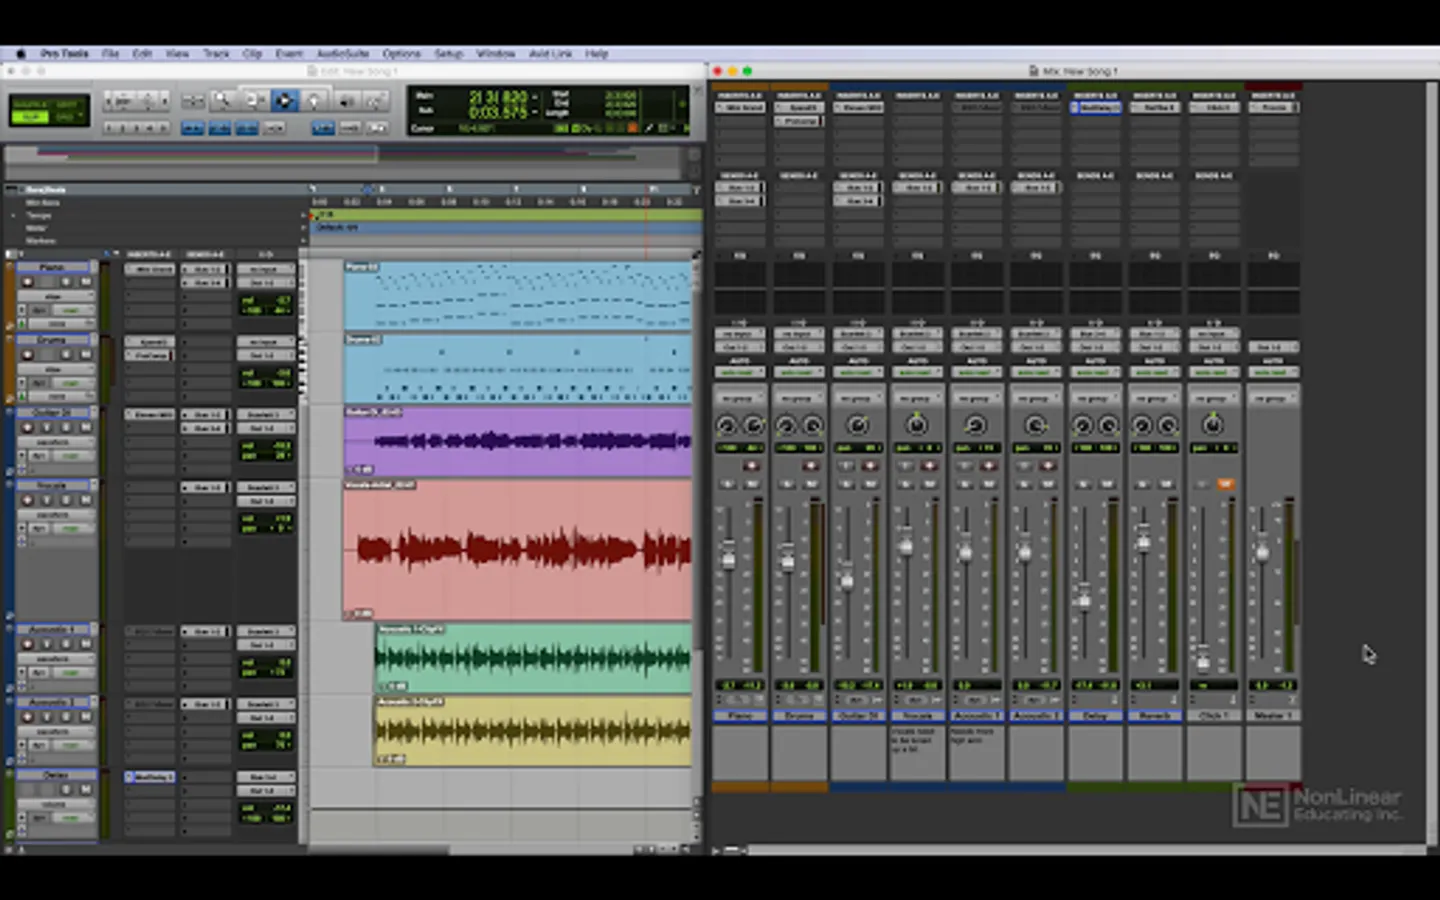Viewport: 1440px width, 900px height.
Task: Click the Master 1 channel name button
Action: pyautogui.click(x=1273, y=716)
